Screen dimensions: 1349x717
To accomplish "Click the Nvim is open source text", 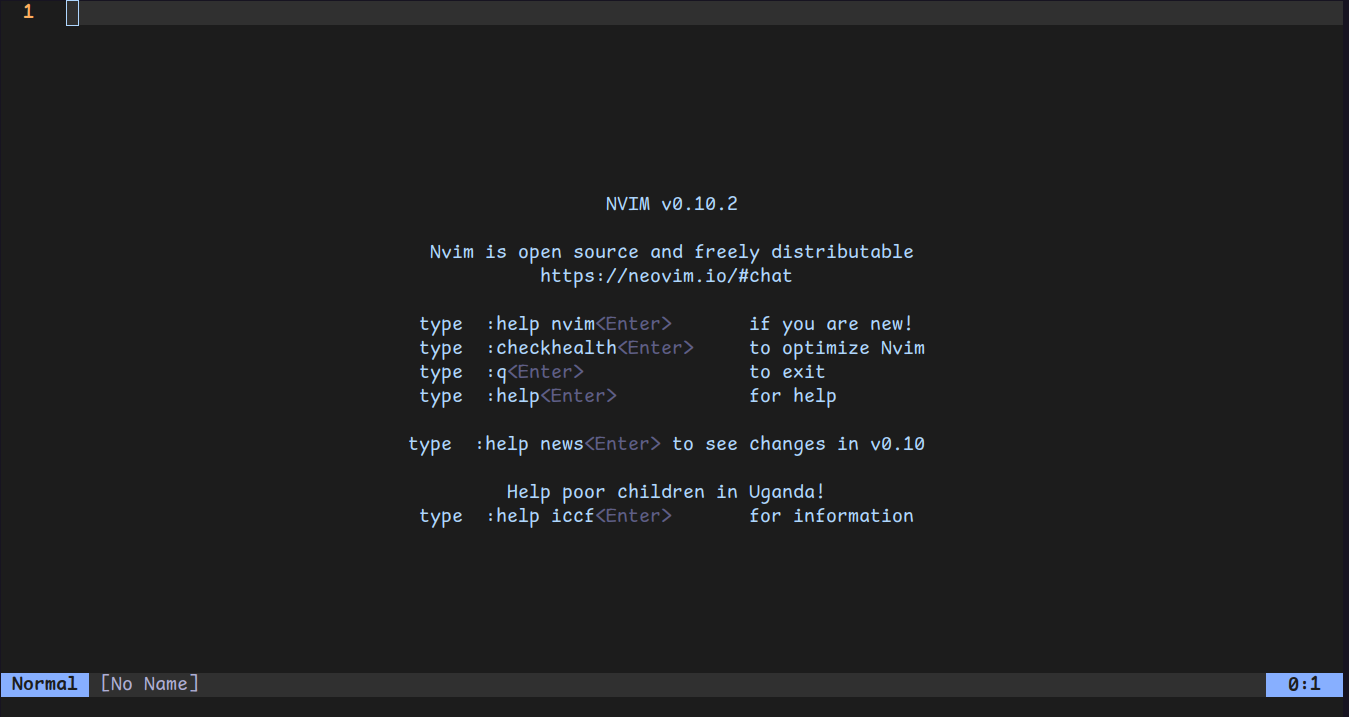I will click(671, 251).
